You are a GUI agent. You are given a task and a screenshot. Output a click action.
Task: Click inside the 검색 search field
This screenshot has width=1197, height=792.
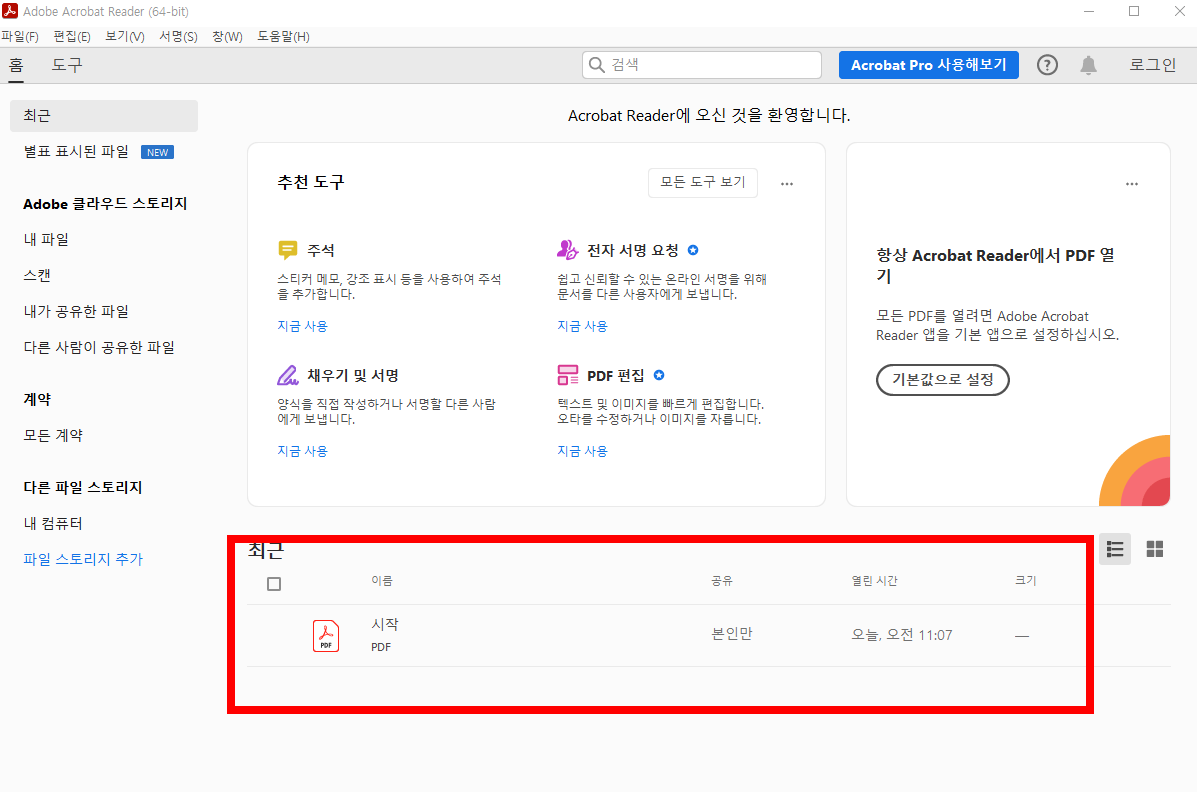point(700,64)
